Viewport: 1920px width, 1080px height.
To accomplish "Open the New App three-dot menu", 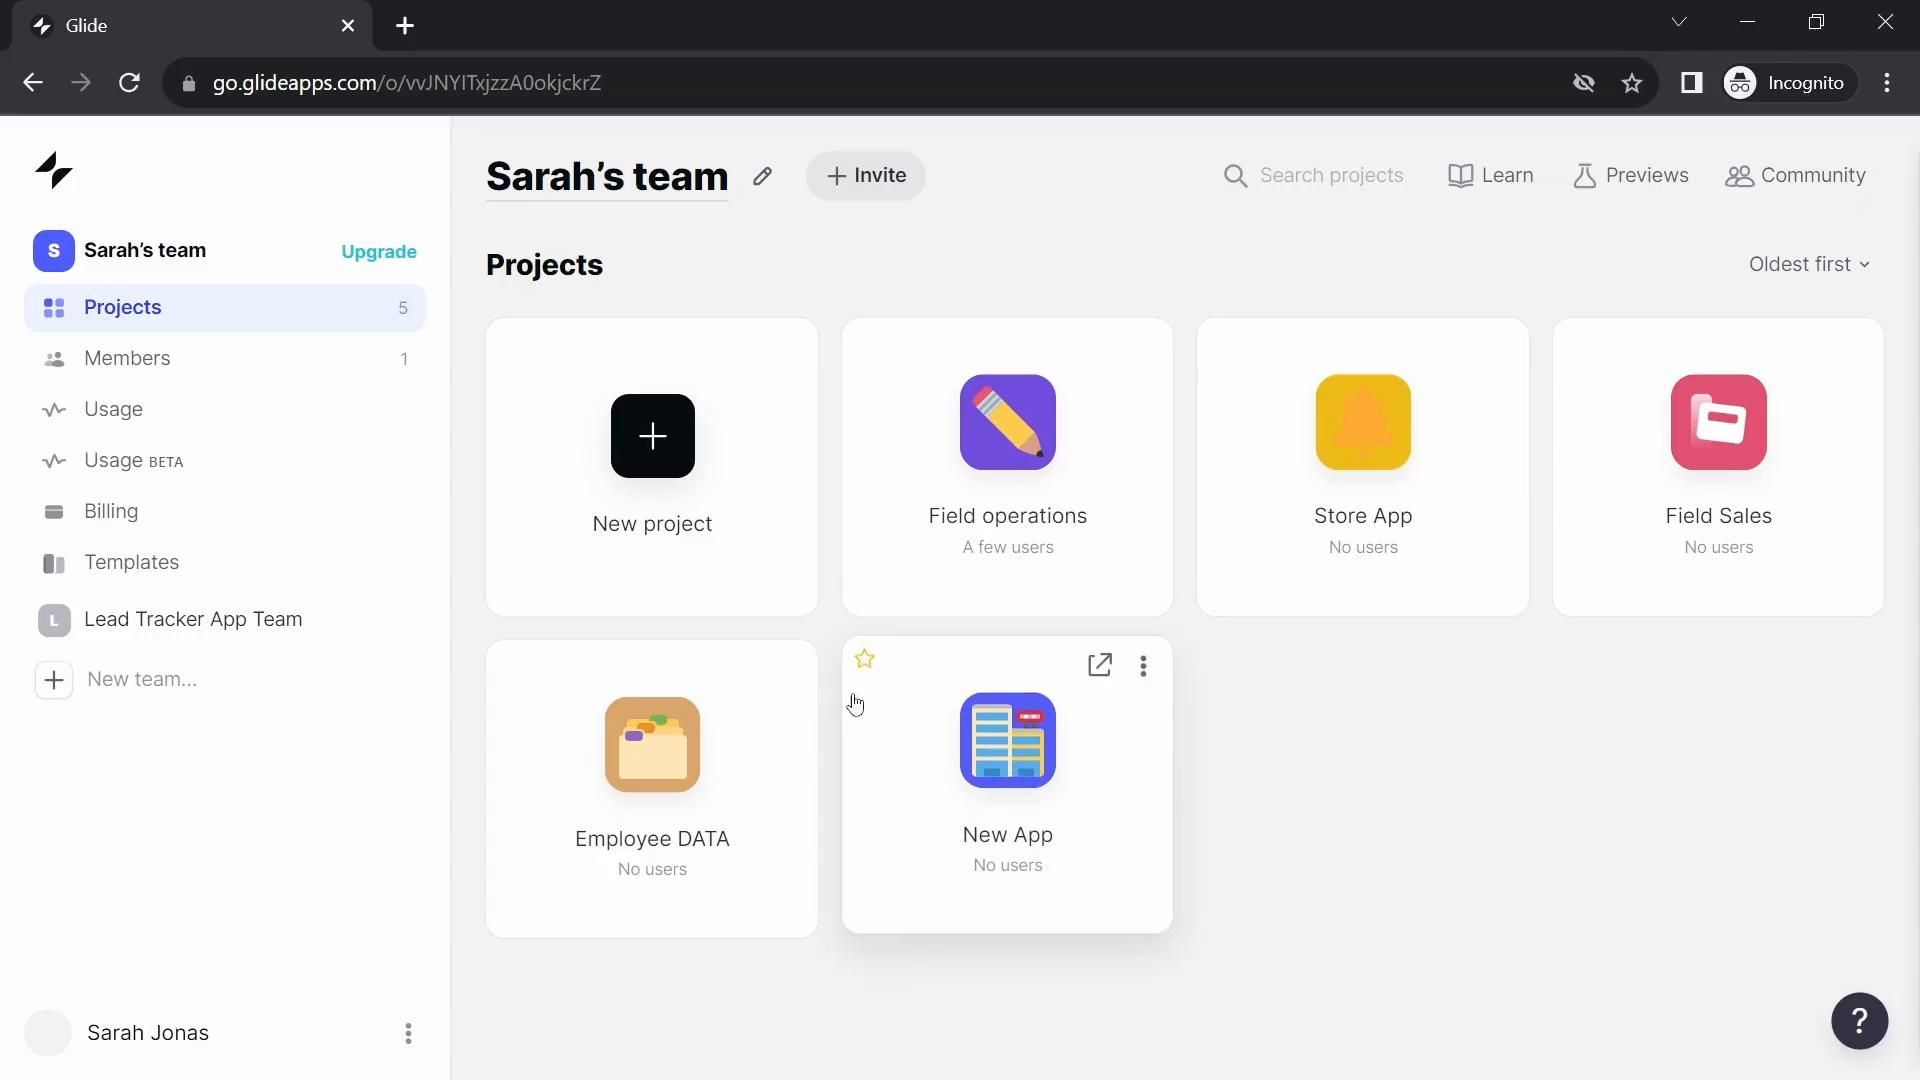I will (1143, 666).
